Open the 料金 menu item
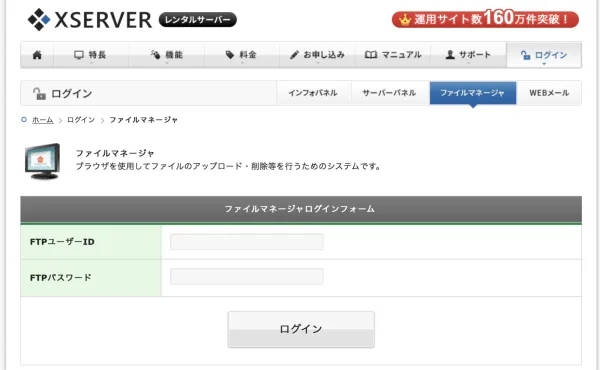This screenshot has height=370, width=600. 241,55
